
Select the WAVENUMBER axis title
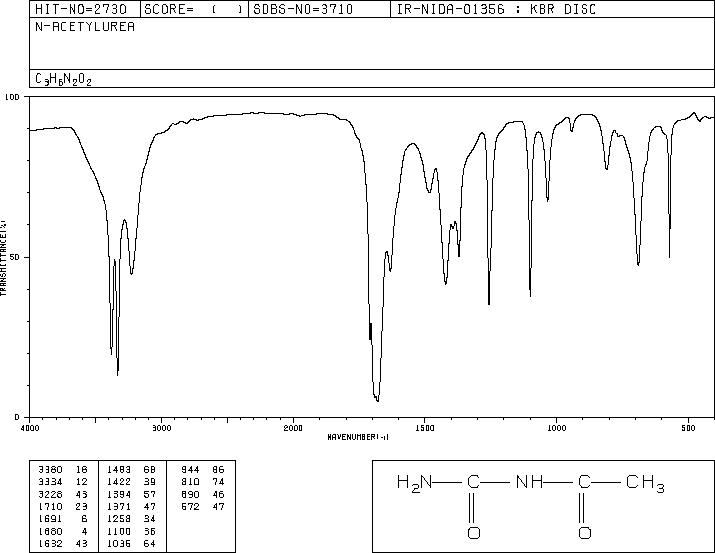pos(358,437)
